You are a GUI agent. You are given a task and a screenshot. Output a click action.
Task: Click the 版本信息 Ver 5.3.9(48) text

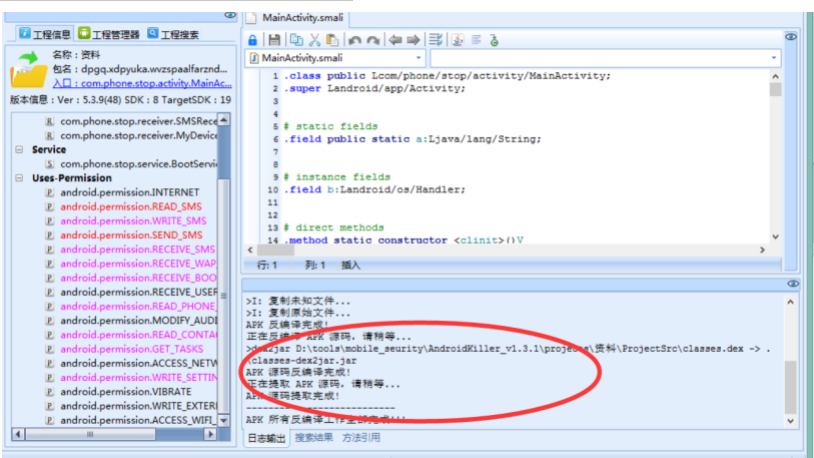120,100
